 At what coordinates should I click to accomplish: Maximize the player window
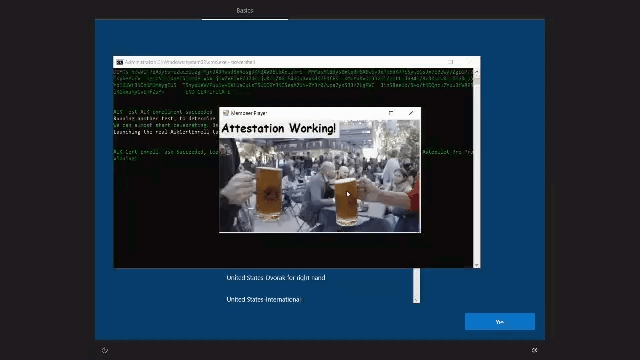point(391,113)
